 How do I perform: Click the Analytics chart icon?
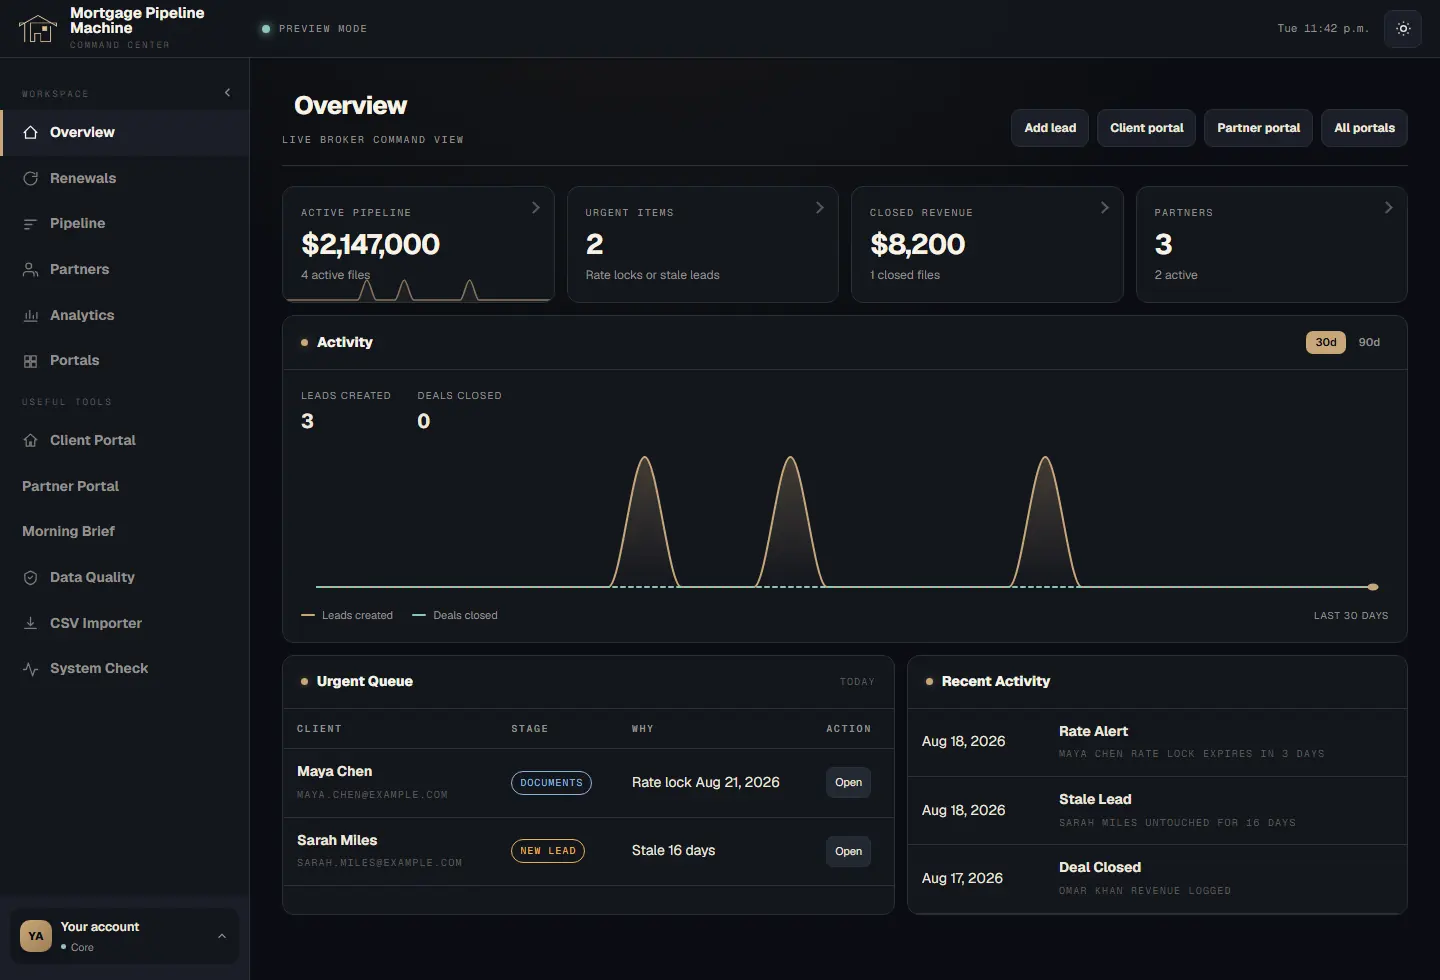click(x=30, y=315)
